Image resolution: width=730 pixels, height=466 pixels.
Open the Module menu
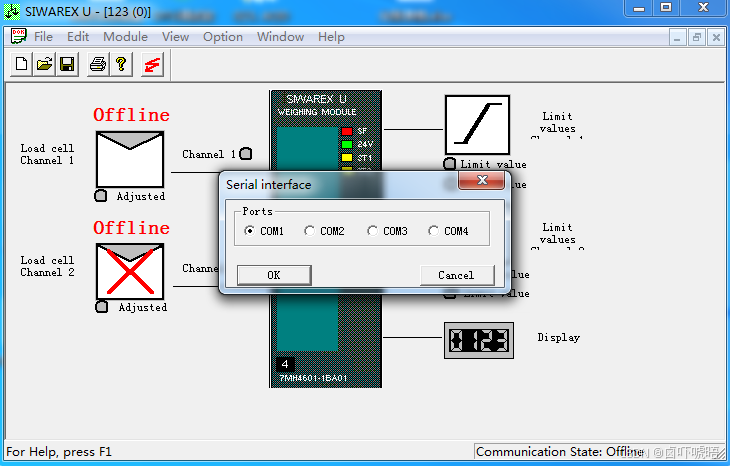(x=125, y=36)
